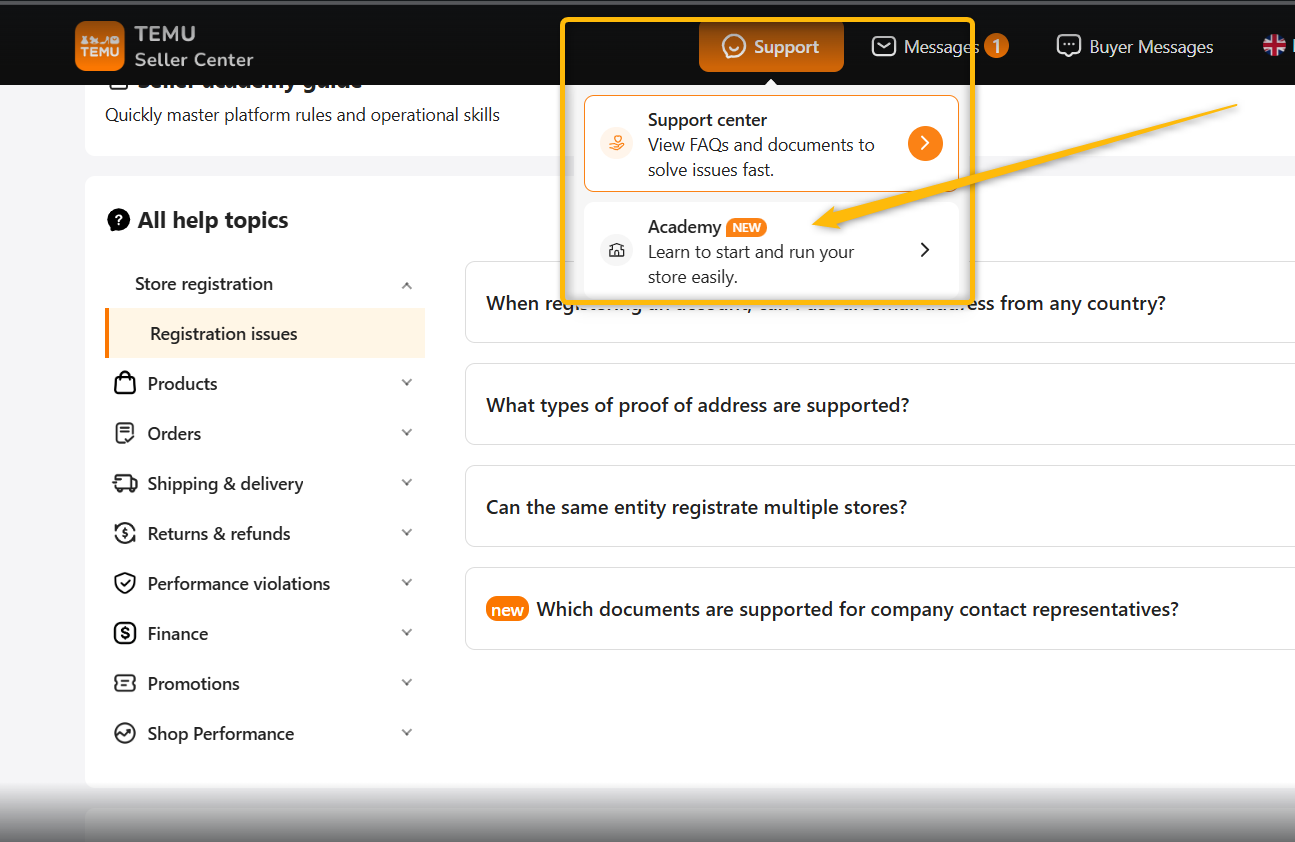The image size is (1295, 842).
Task: Click the Shipping & delivery truck icon
Action: [x=125, y=483]
